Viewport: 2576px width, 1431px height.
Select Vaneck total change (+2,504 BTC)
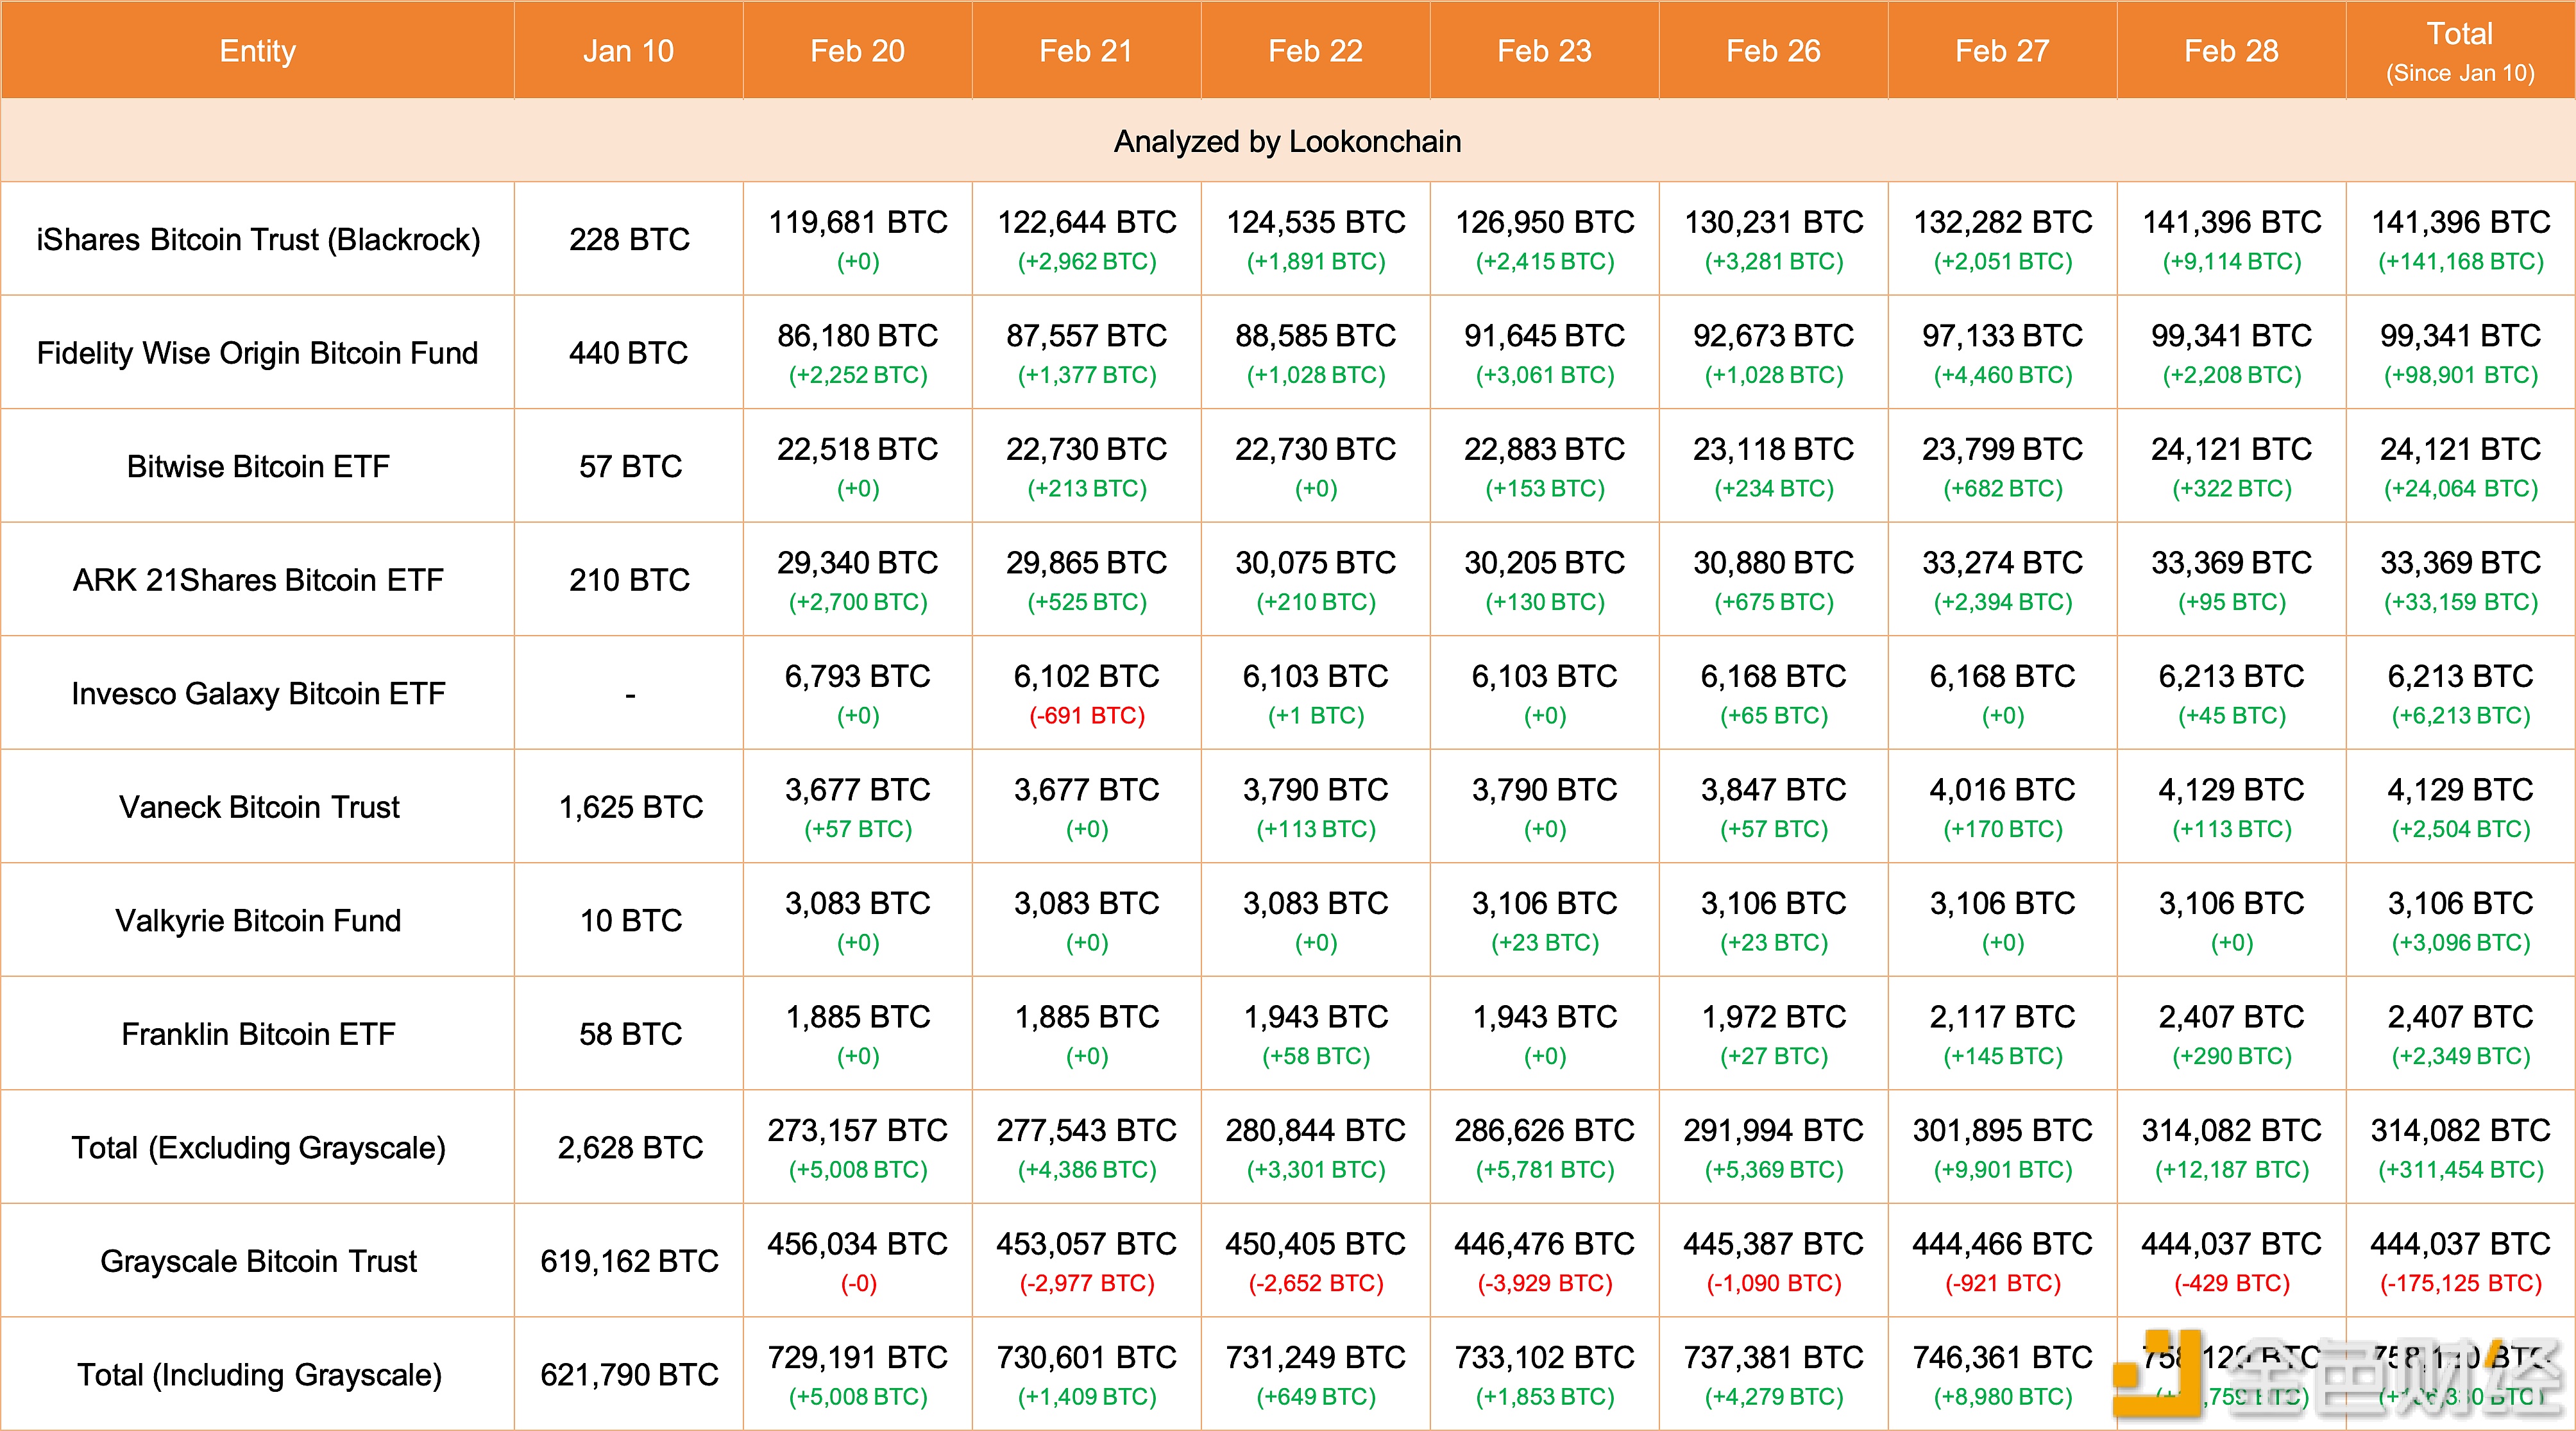[2461, 830]
